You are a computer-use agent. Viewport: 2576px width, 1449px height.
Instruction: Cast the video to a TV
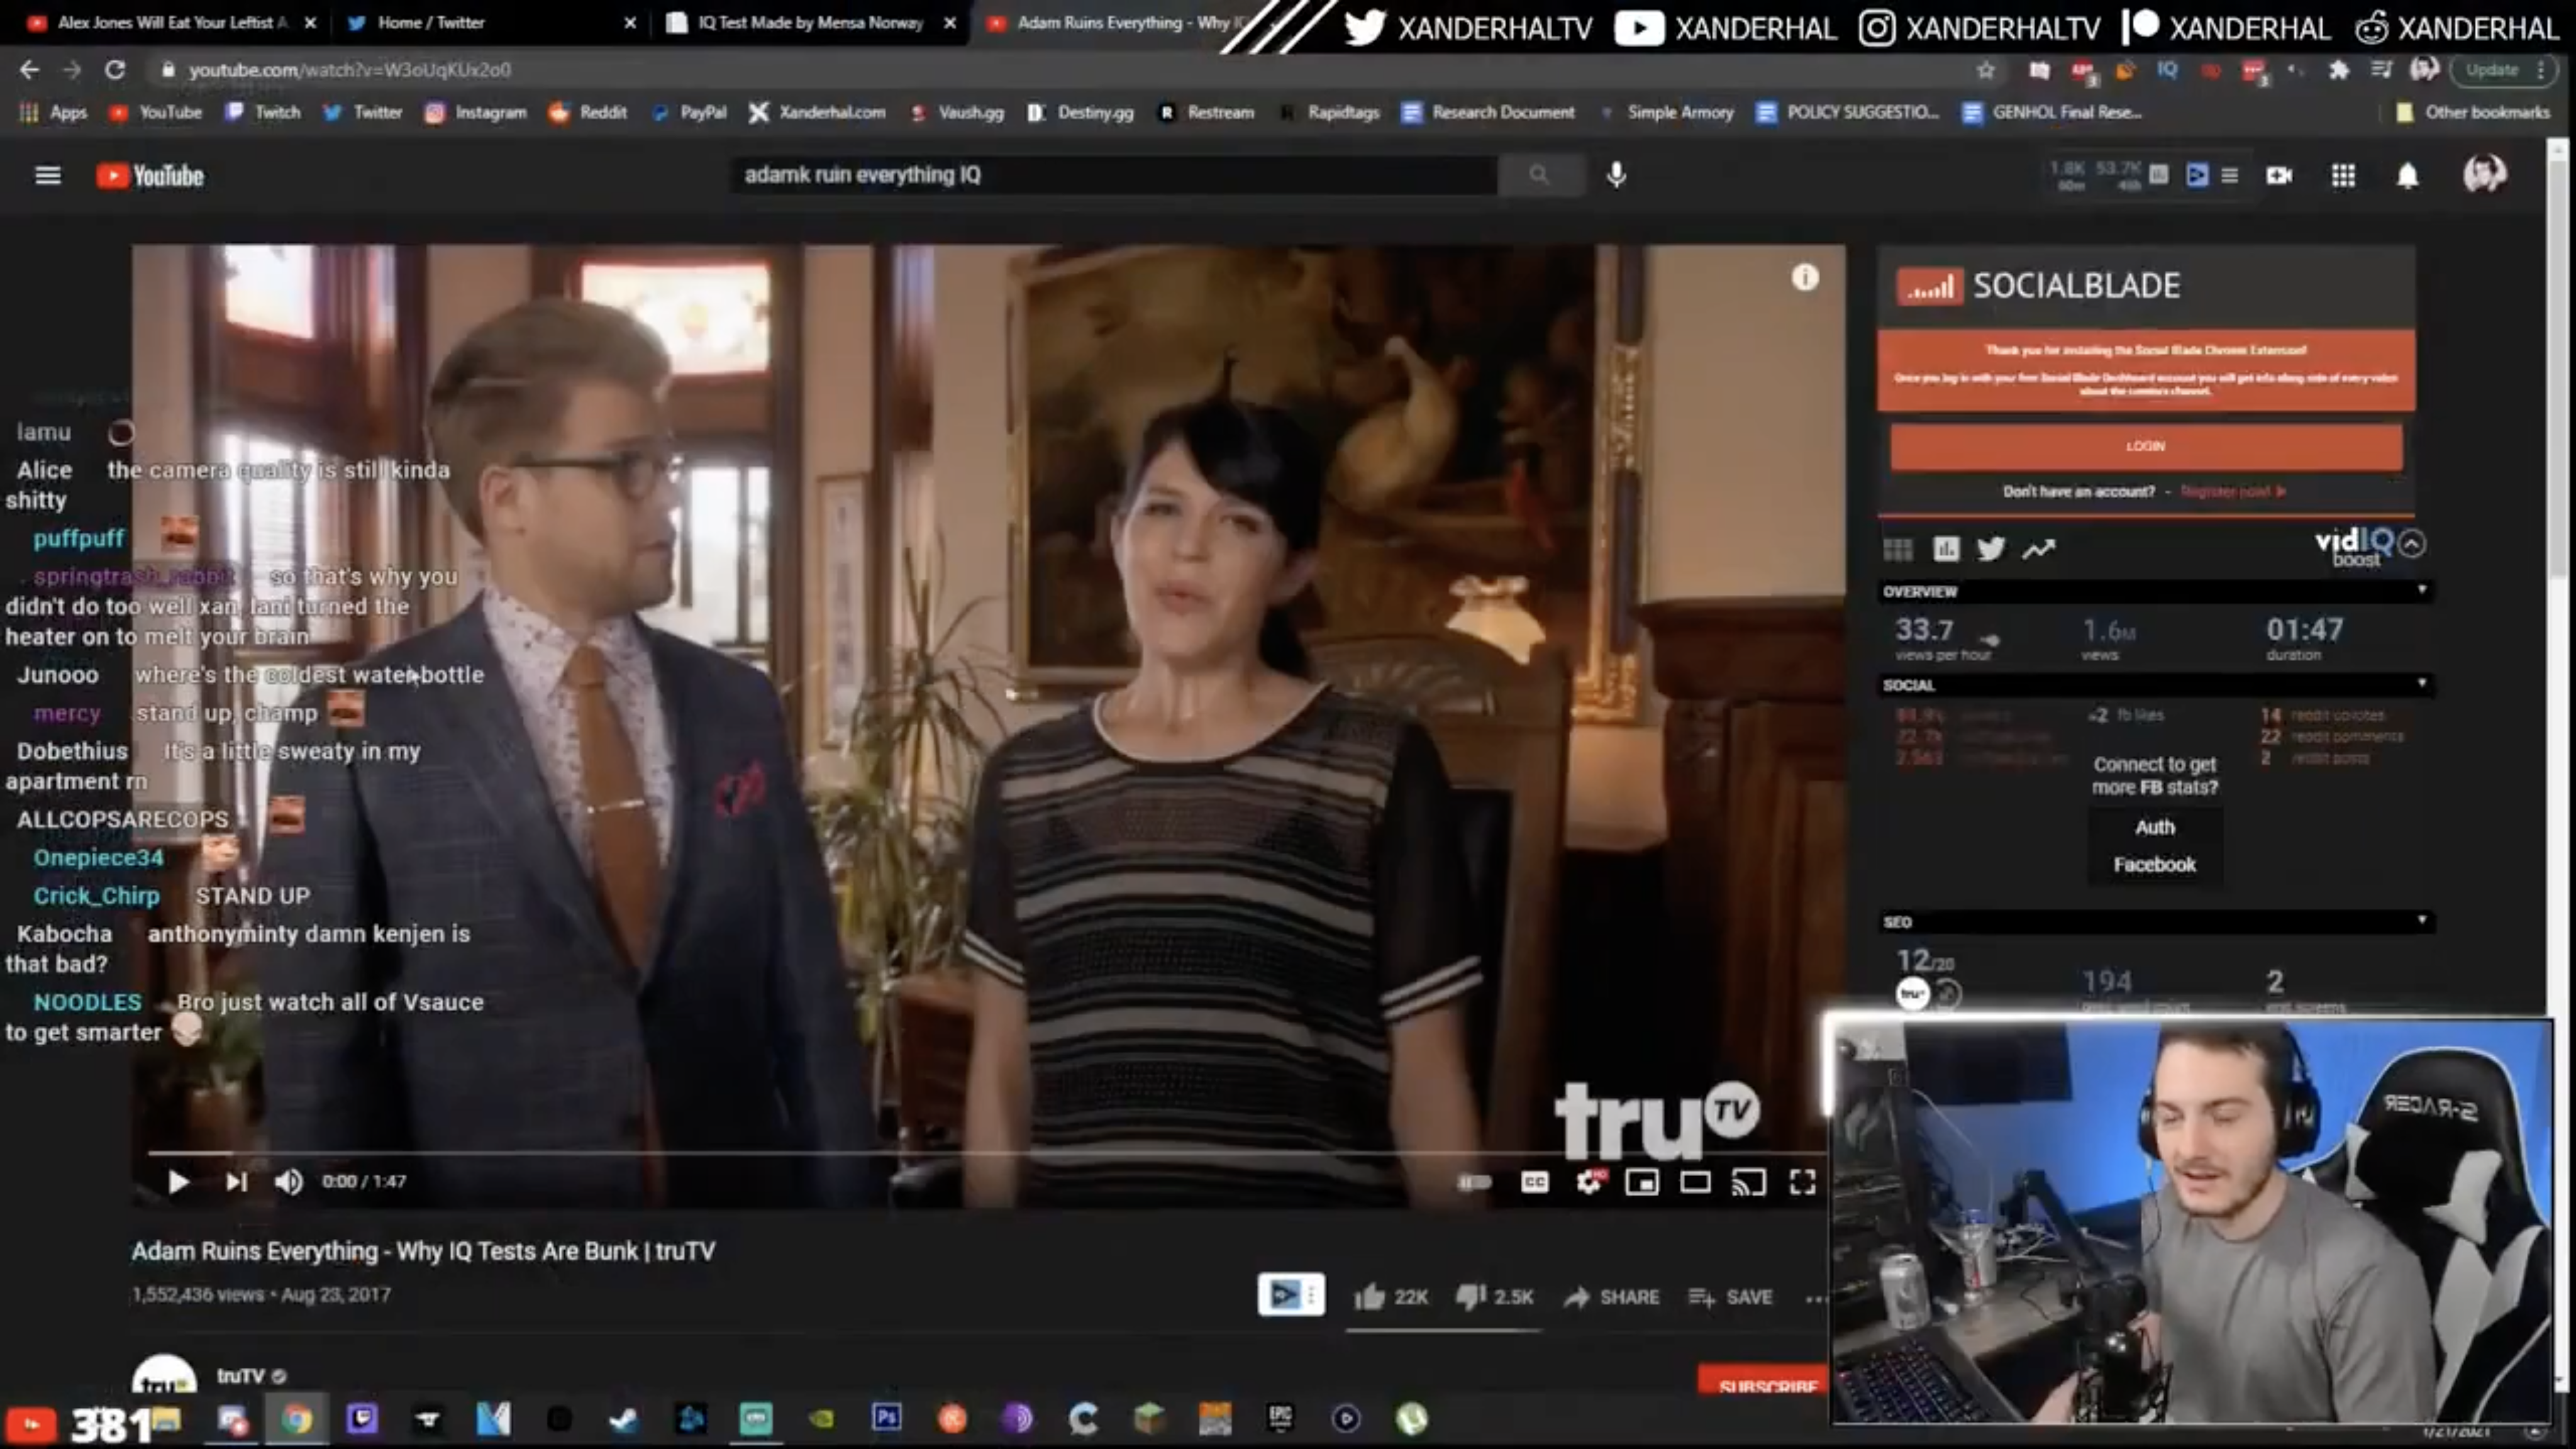1749,1182
